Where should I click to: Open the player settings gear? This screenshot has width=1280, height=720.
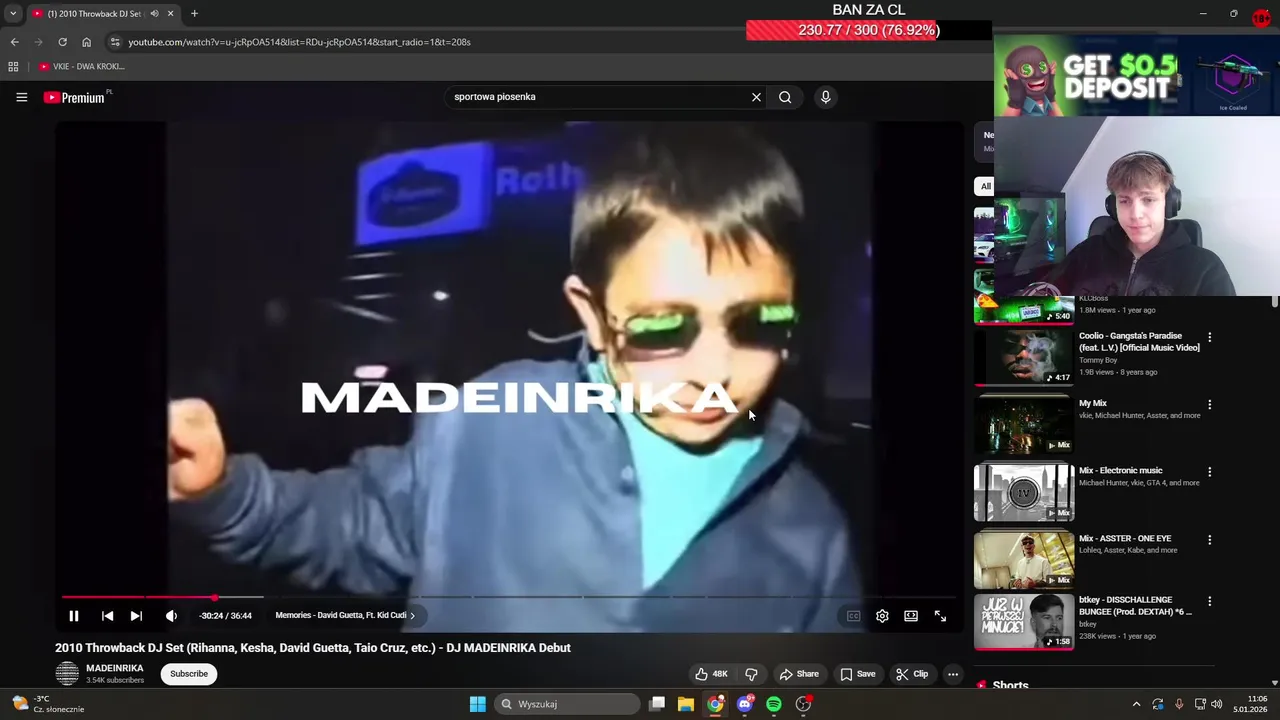click(x=882, y=616)
